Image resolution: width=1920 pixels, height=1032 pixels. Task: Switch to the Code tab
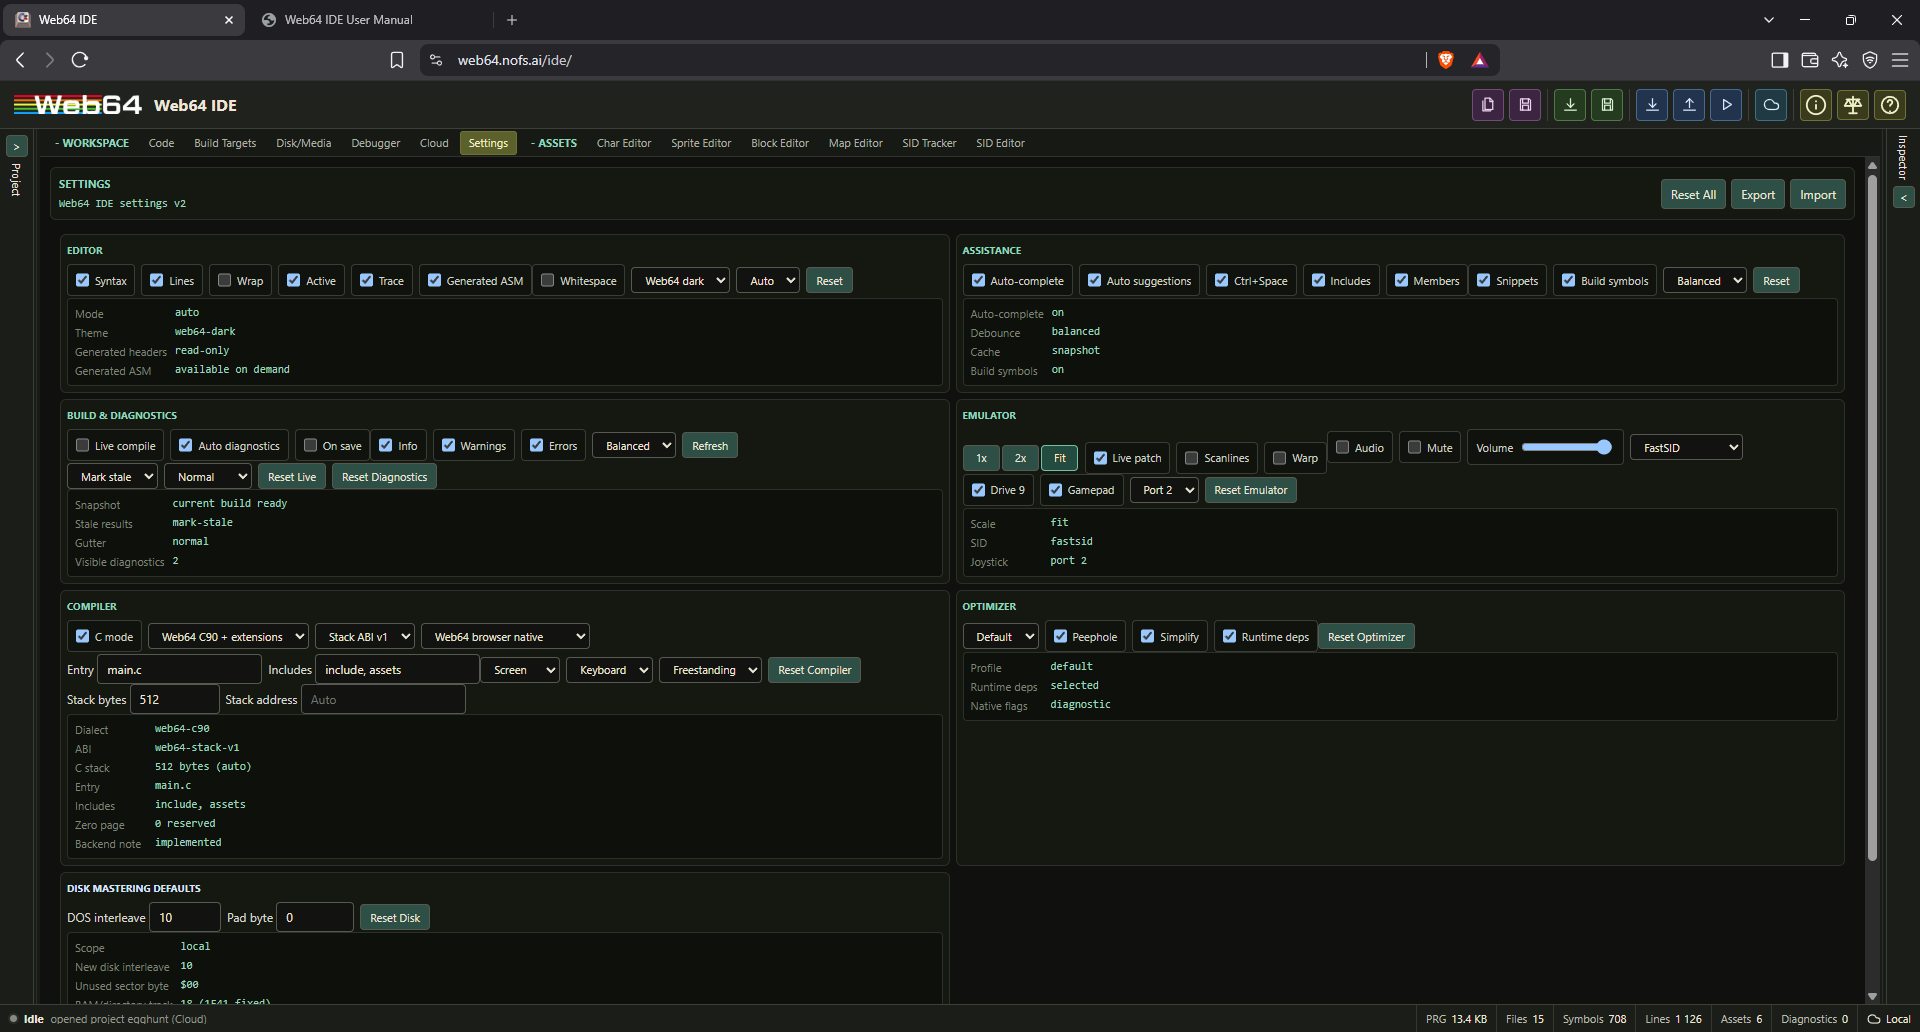(161, 143)
